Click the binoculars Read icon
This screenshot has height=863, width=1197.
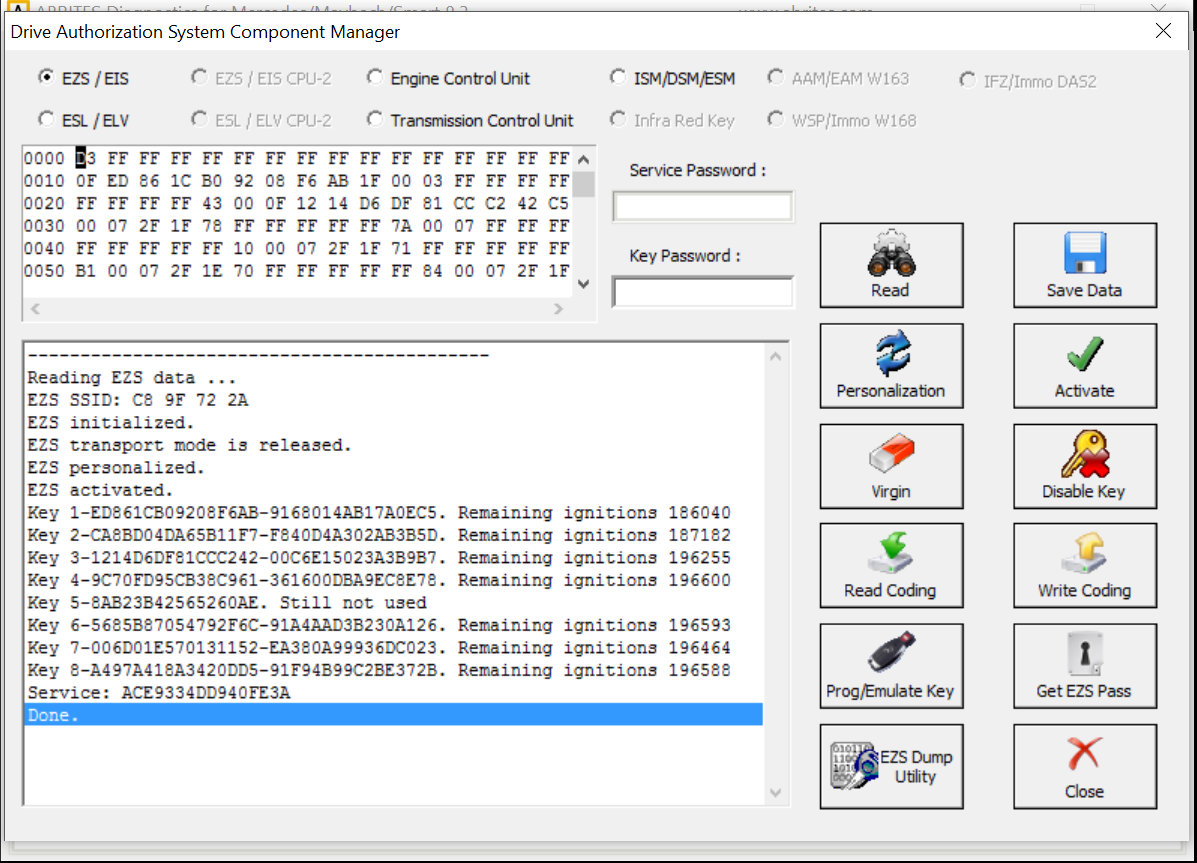tap(889, 254)
